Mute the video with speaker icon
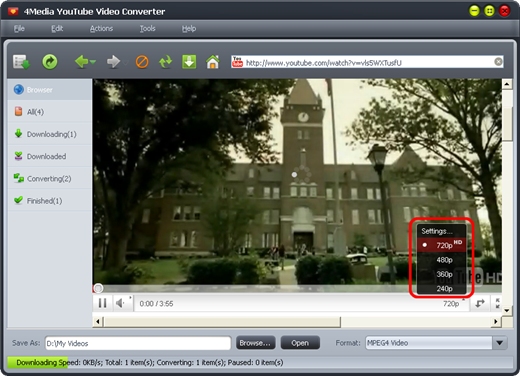520x376 pixels. [121, 303]
